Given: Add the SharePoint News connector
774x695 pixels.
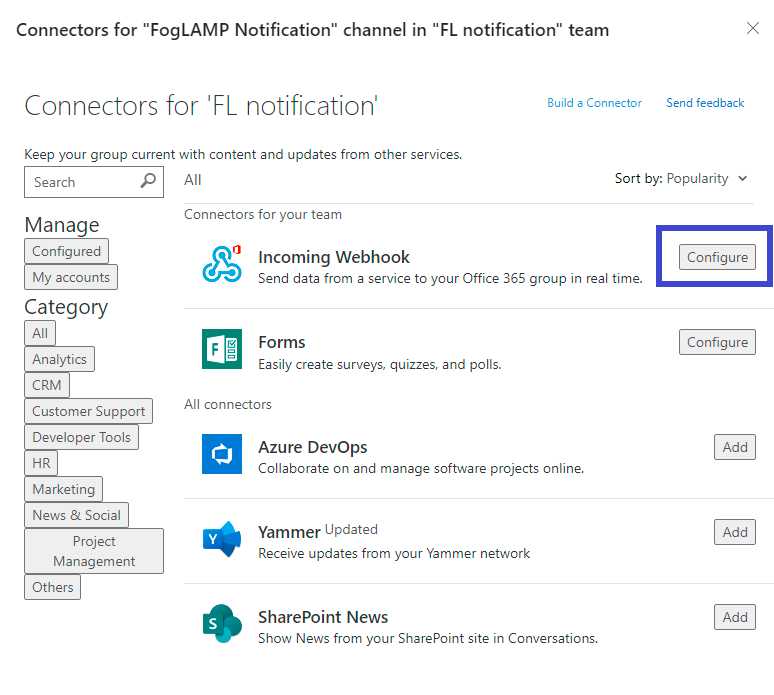Looking at the screenshot, I should pos(735,617).
